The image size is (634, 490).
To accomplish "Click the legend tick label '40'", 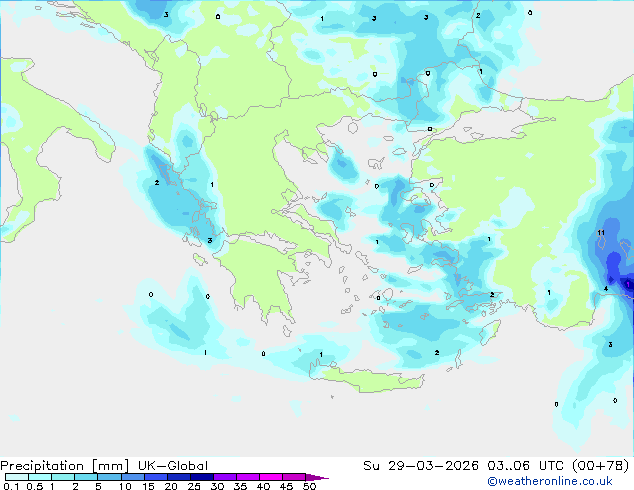I will [263, 486].
